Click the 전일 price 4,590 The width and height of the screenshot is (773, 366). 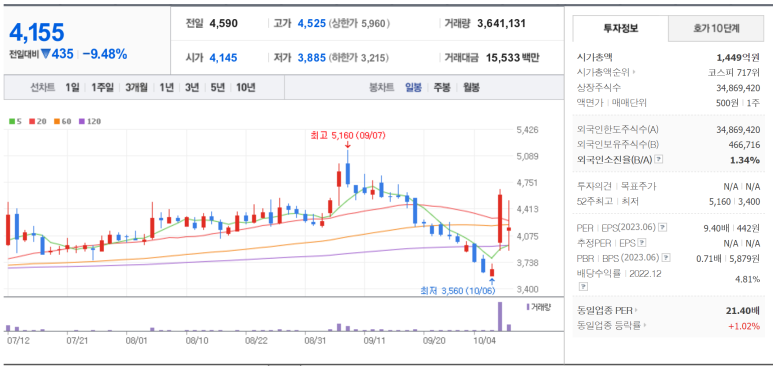(x=223, y=23)
